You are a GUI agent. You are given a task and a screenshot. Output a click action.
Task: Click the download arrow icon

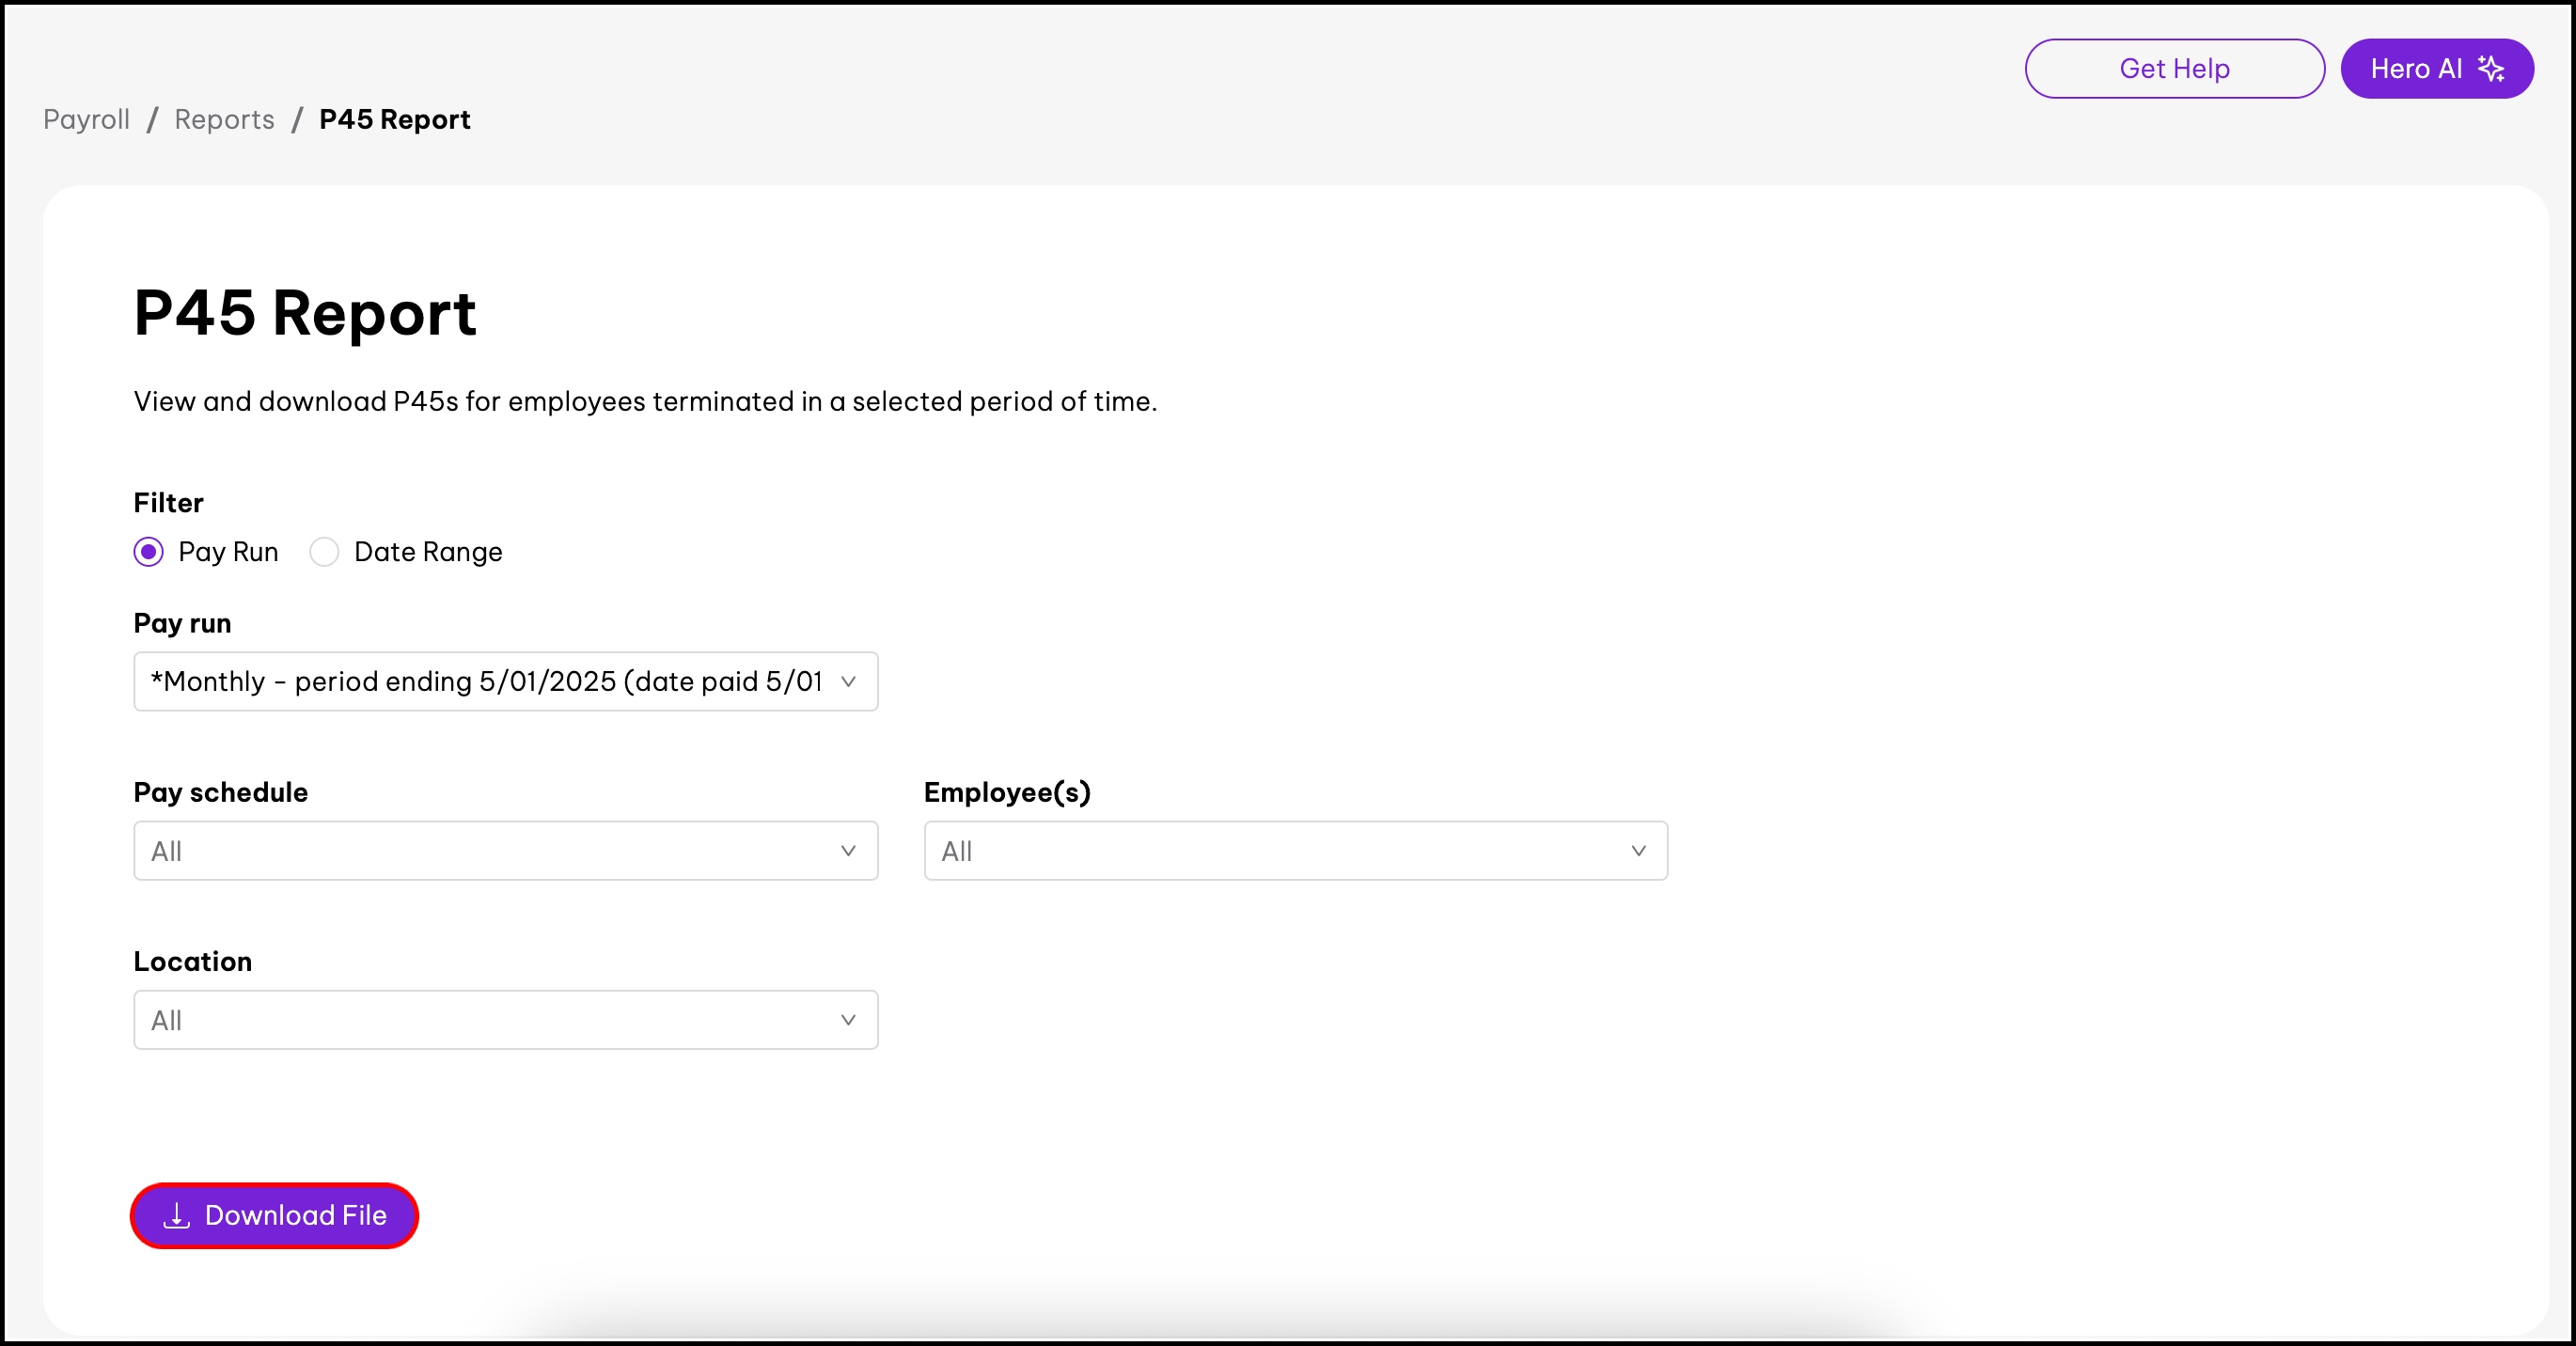pyautogui.click(x=176, y=1215)
